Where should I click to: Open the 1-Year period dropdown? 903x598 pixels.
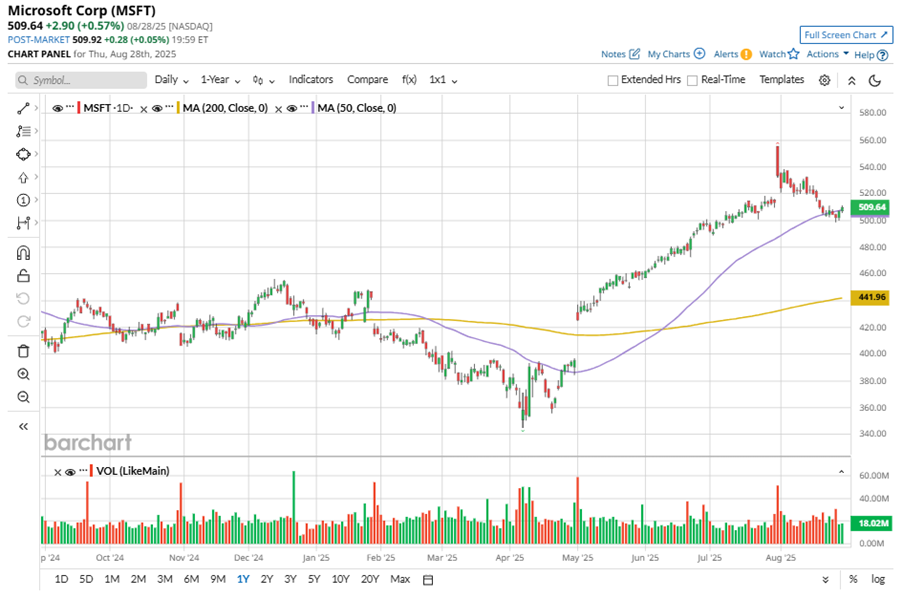pos(220,80)
